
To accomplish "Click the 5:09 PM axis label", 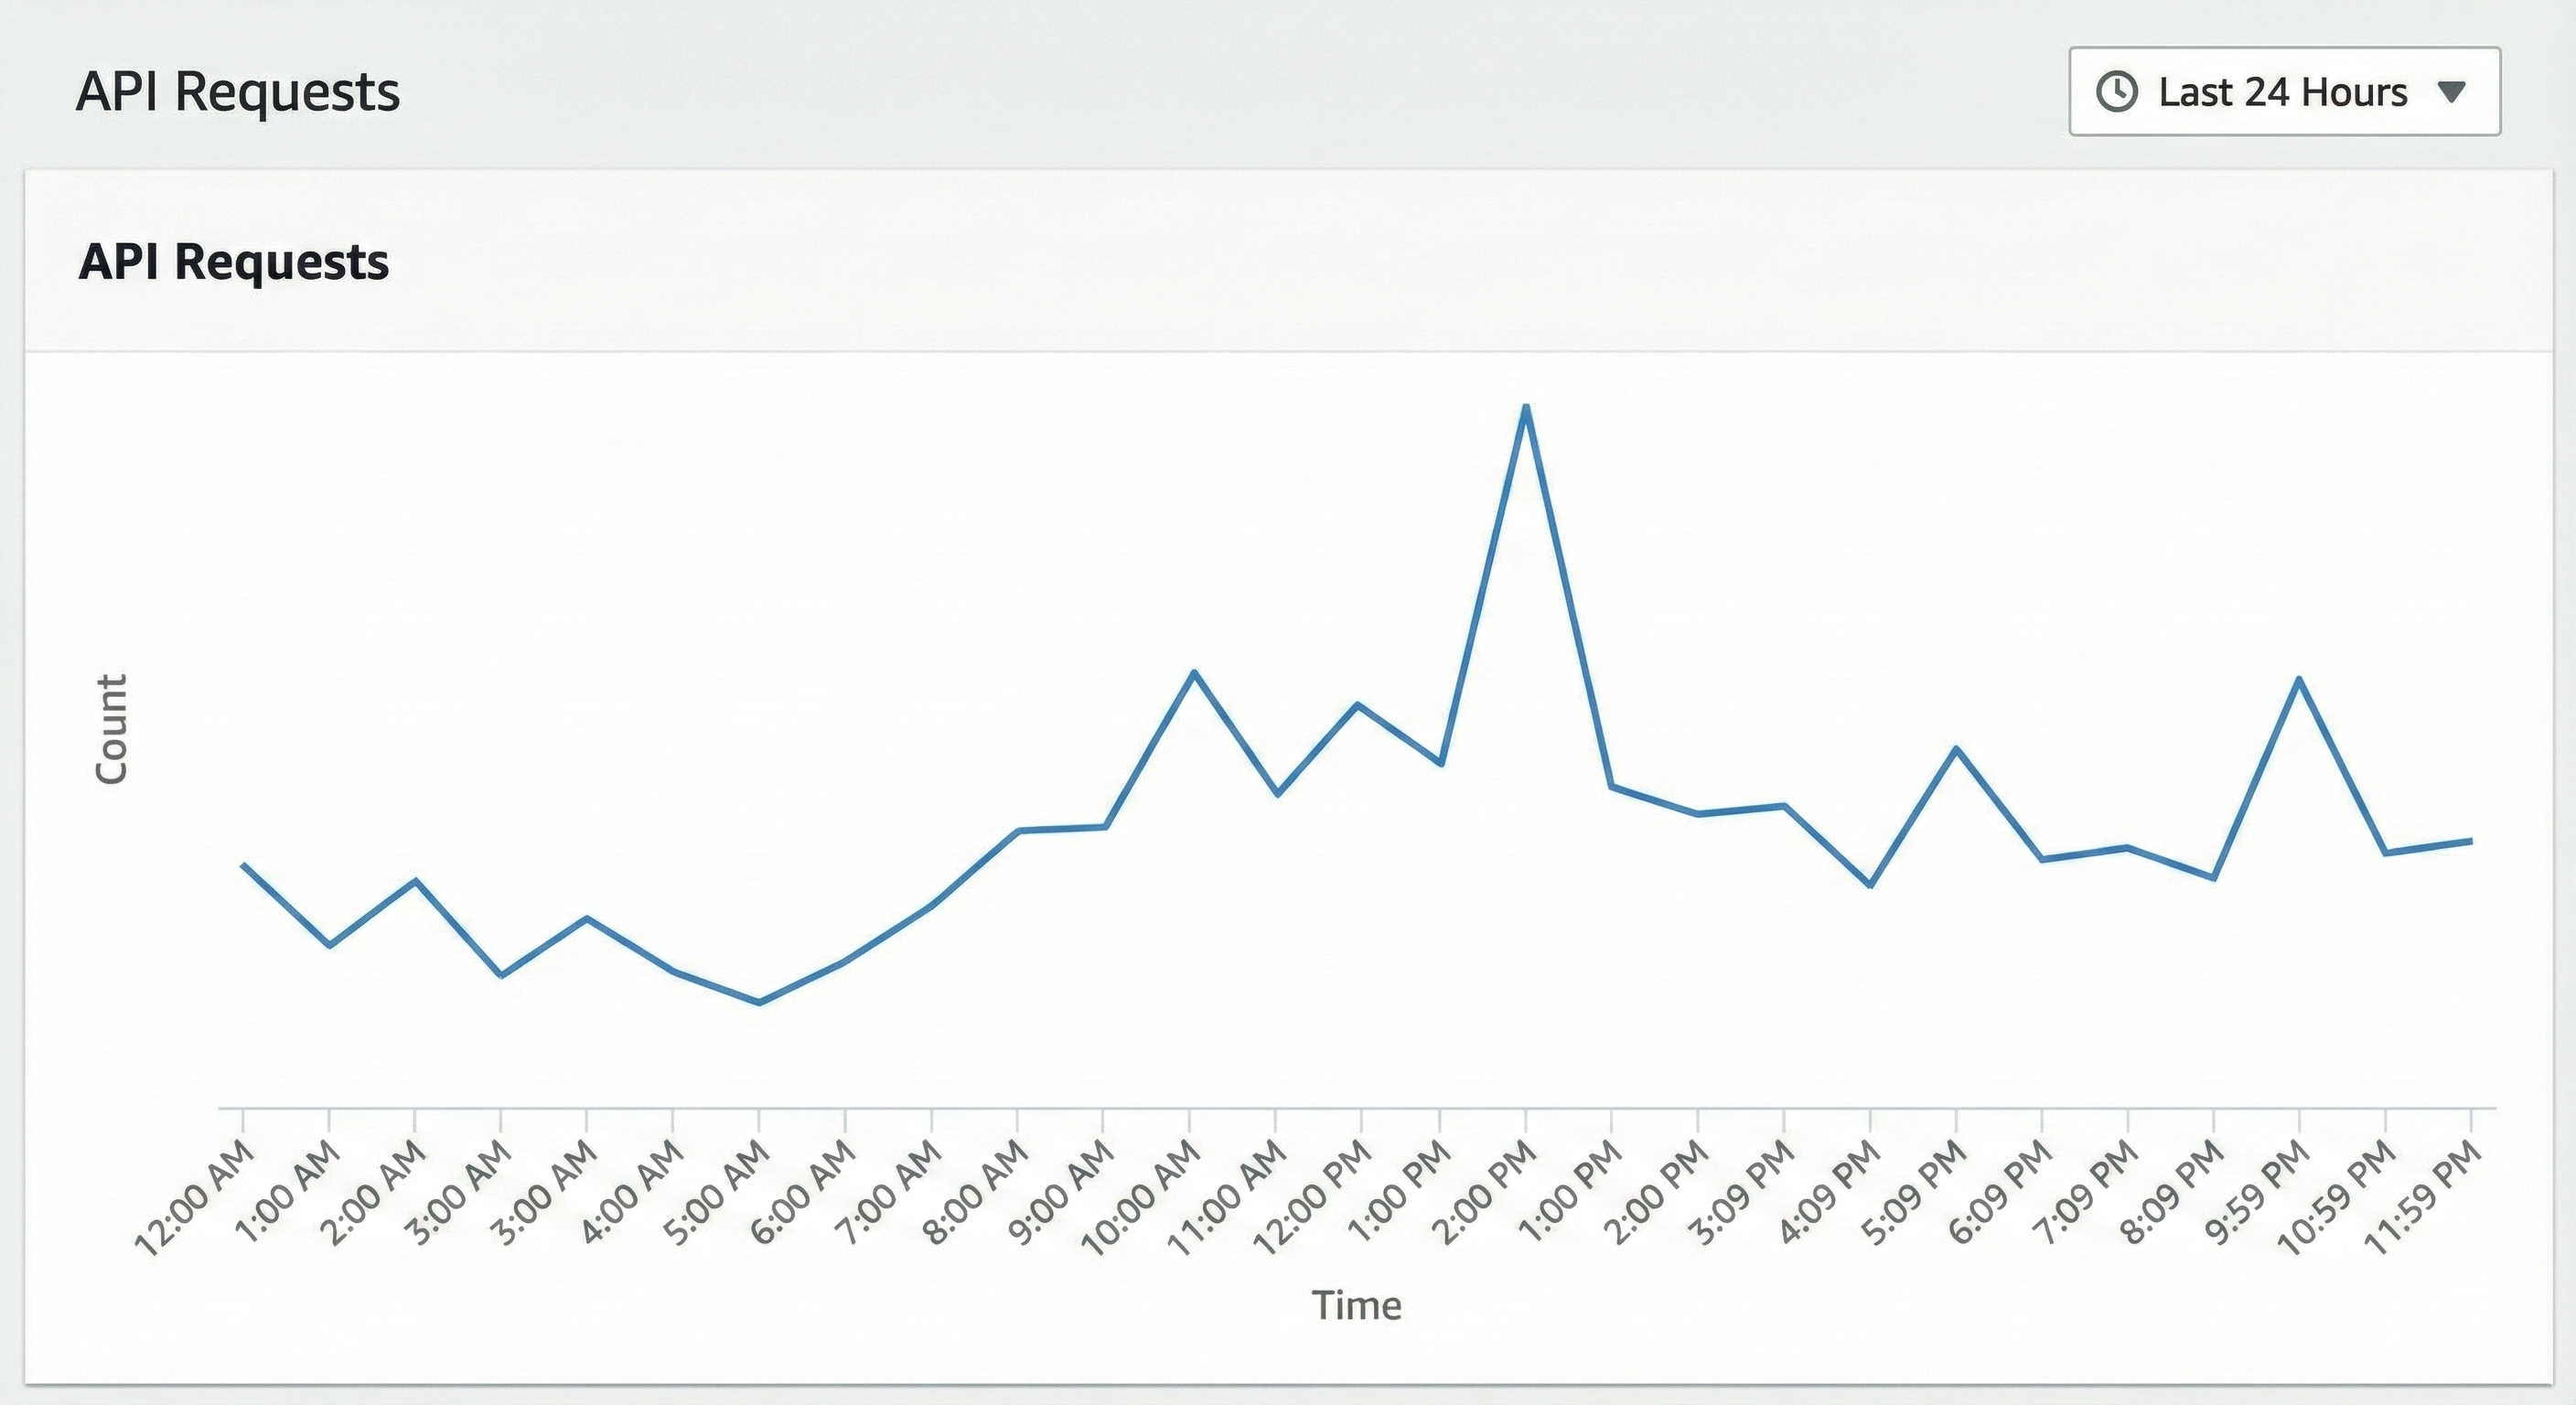I will tap(1916, 1191).
